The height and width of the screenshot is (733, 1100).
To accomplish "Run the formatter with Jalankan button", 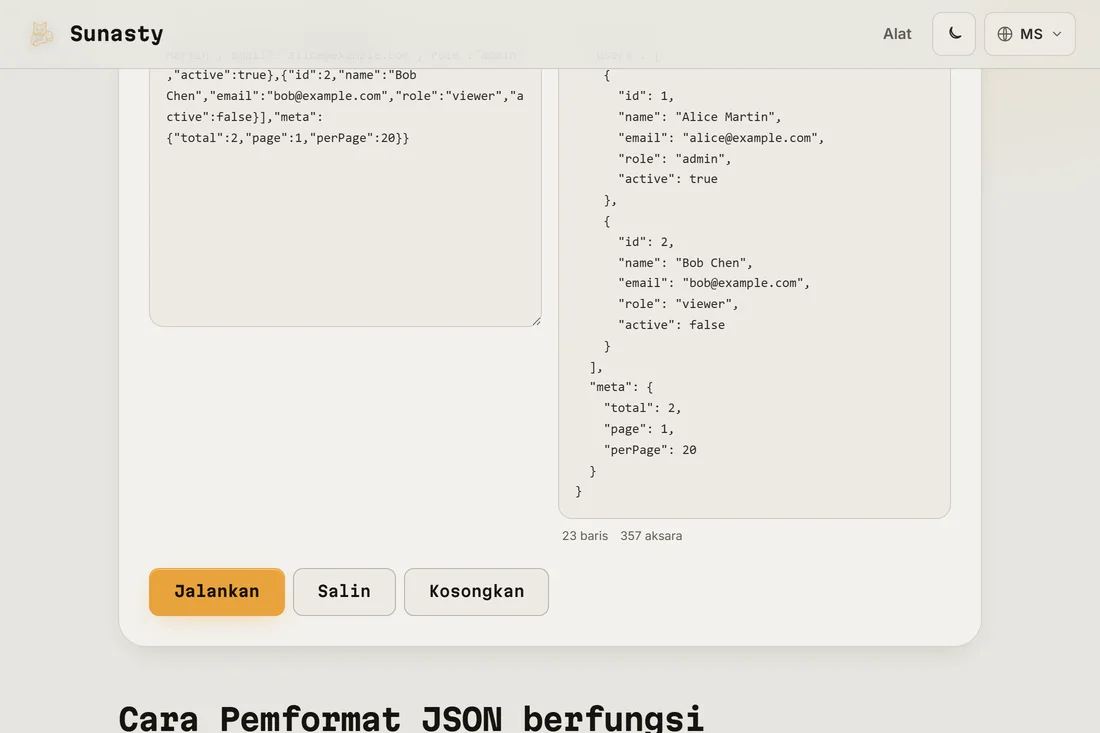I will tap(217, 591).
